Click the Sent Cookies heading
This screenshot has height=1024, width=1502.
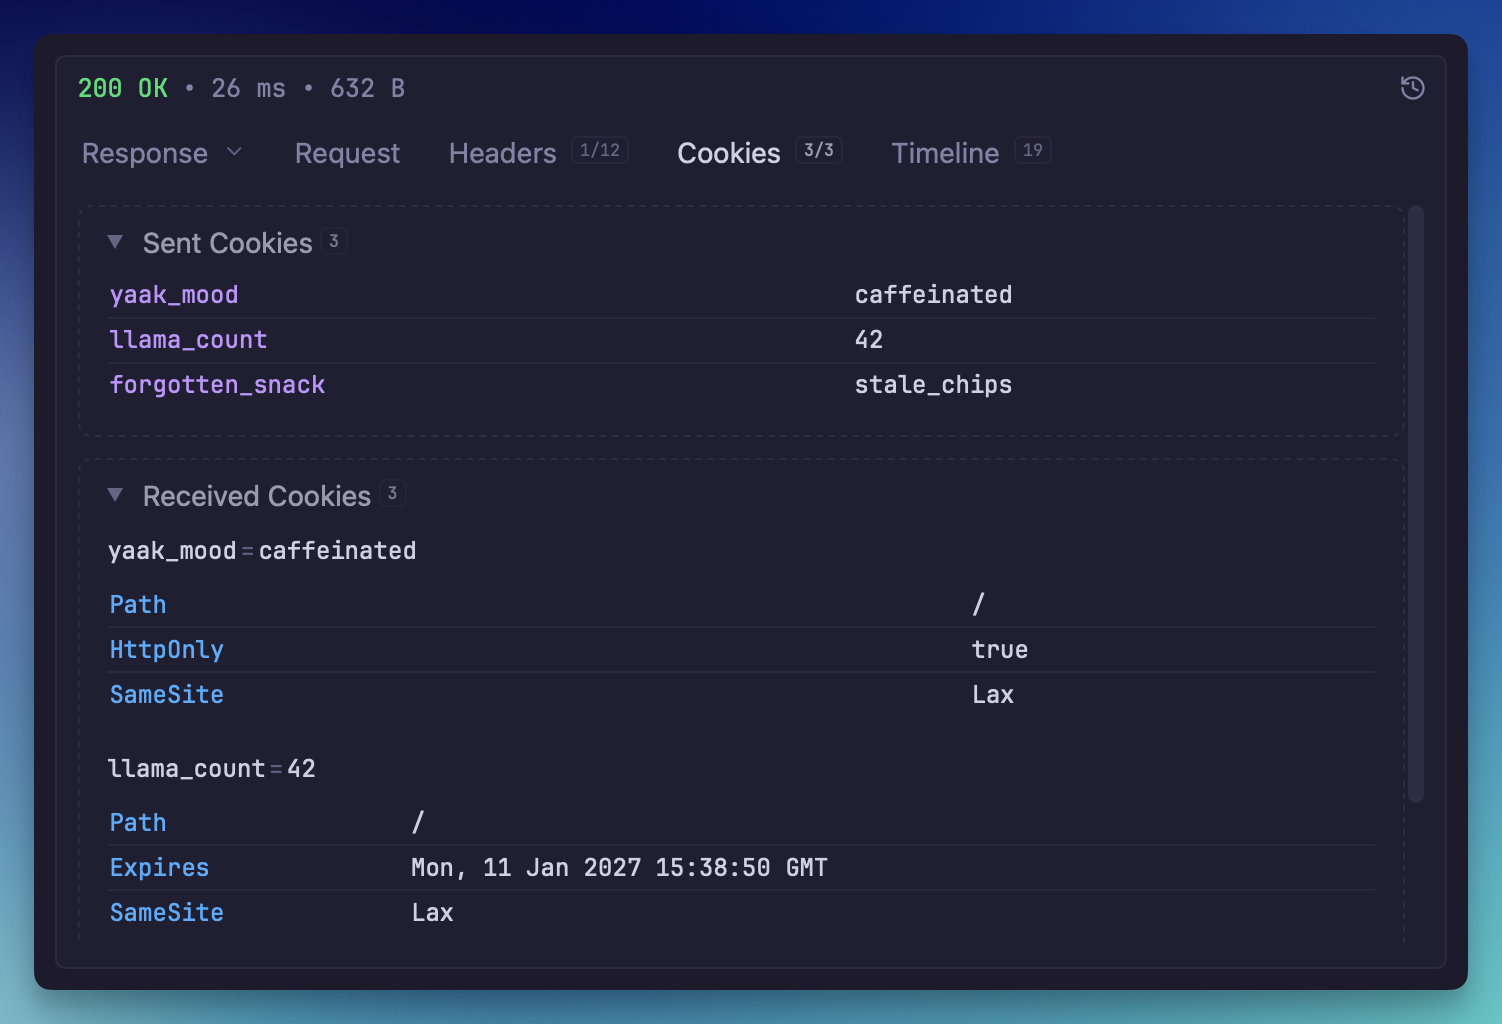pos(227,243)
